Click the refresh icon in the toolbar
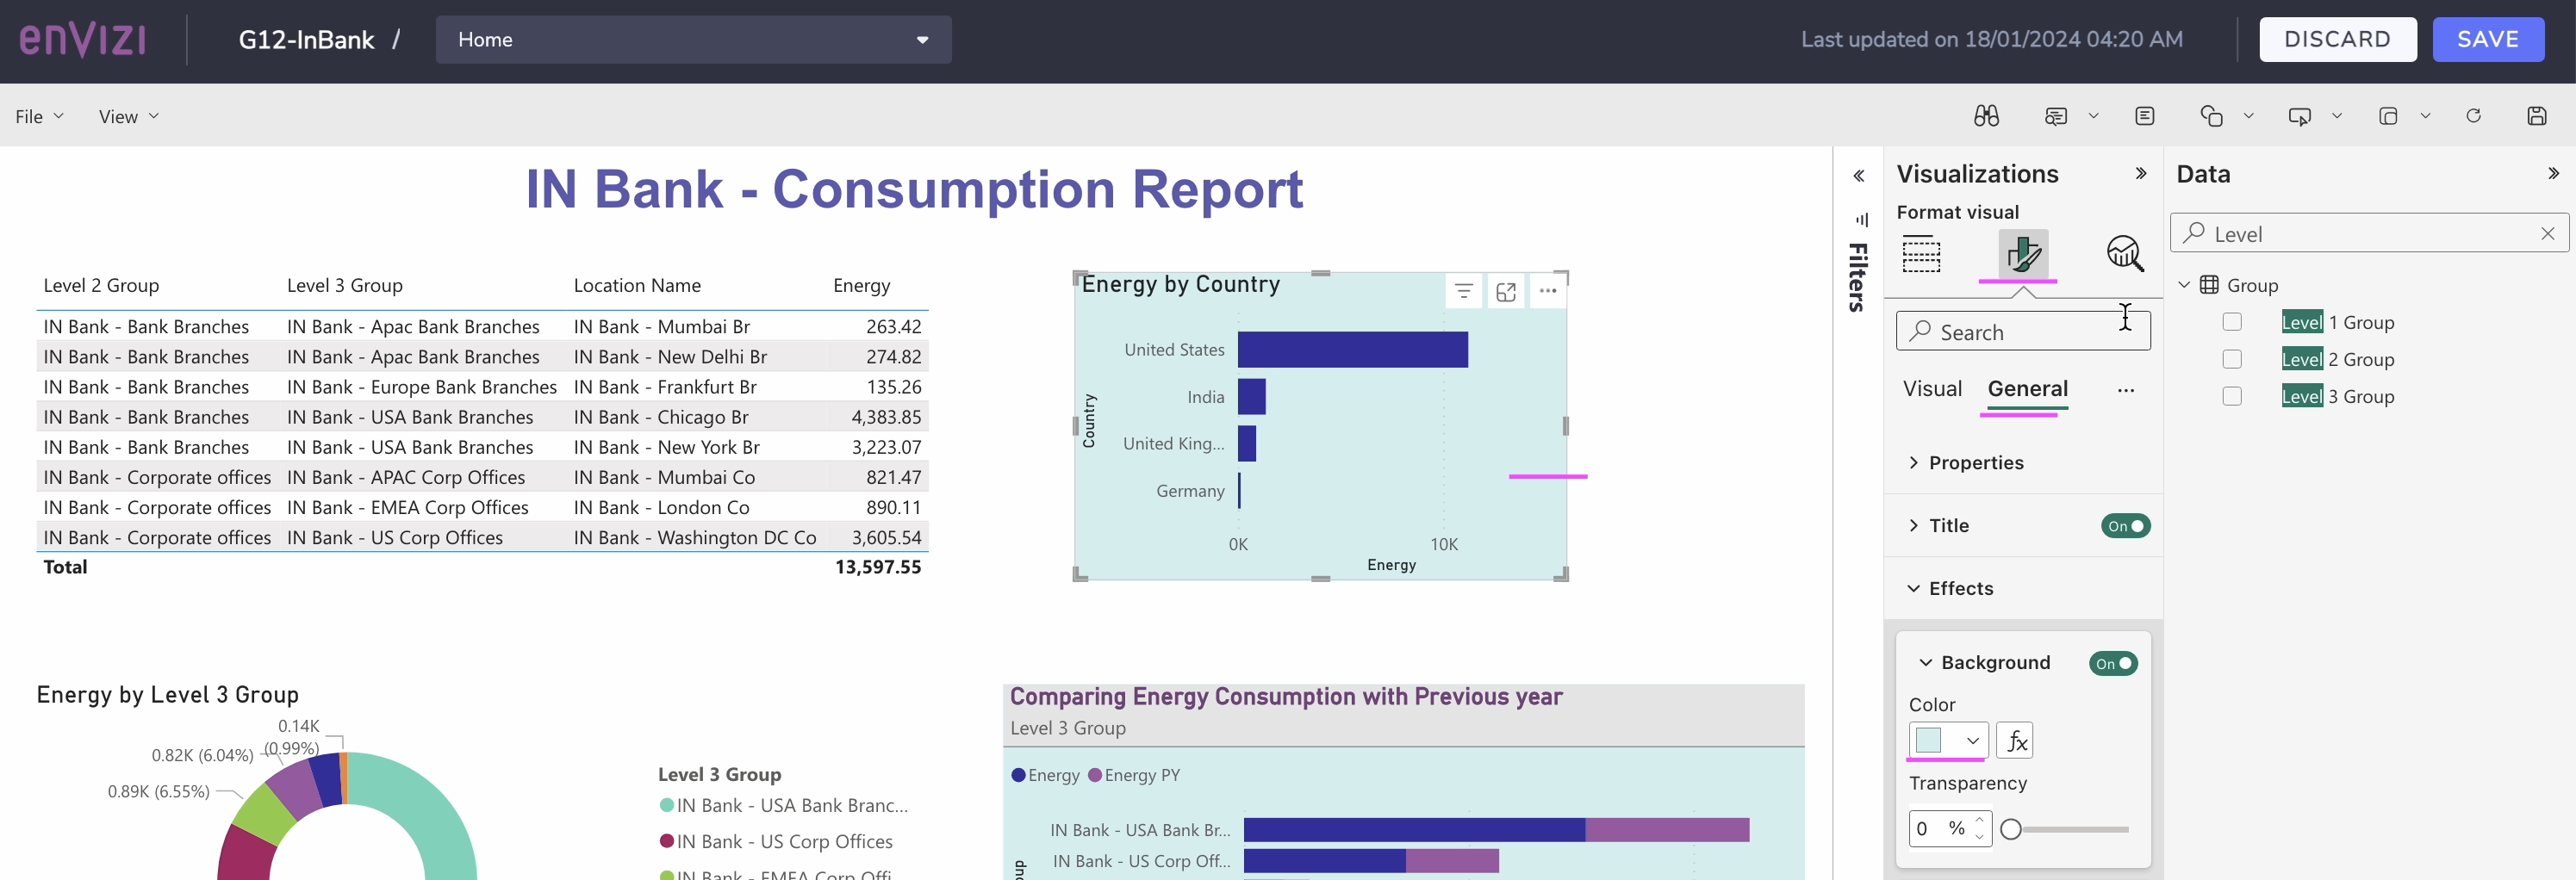Viewport: 2576px width, 880px height. 2473,115
